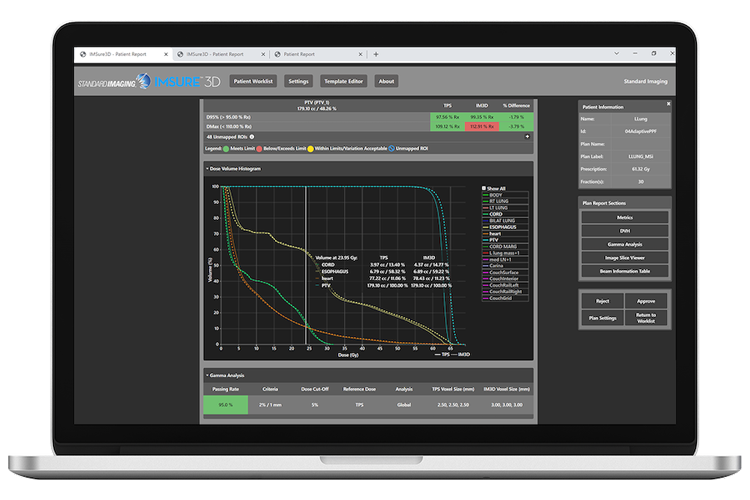Image resolution: width=750 pixels, height=500 pixels.
Task: Close the second IMSure3D Patient Report tab
Action: (x=263, y=55)
